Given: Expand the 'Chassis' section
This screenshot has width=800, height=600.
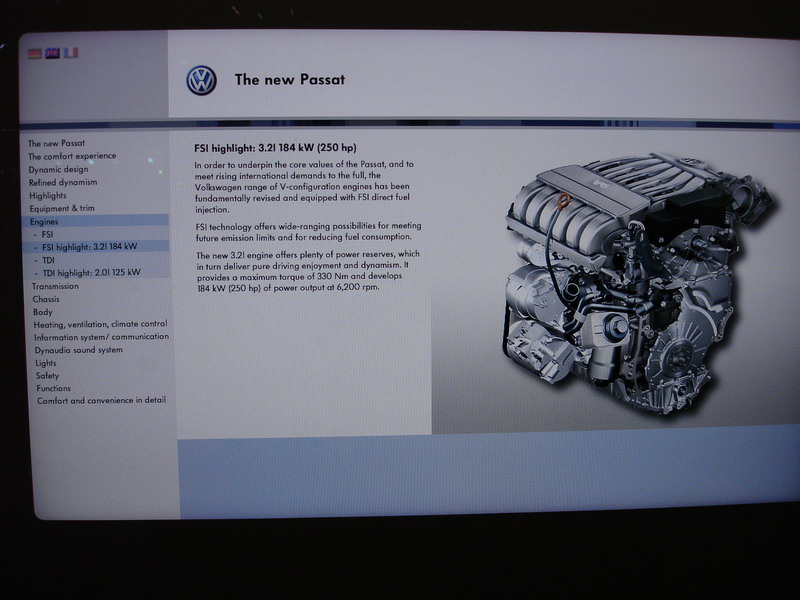Looking at the screenshot, I should click(x=46, y=299).
